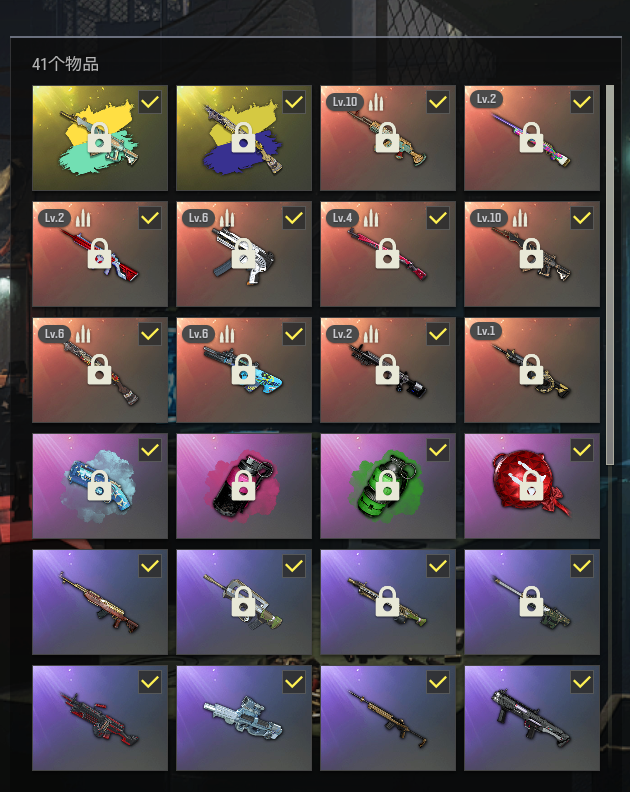Uncheck the Lv.6 blue SMG checkbox

[x=294, y=334]
